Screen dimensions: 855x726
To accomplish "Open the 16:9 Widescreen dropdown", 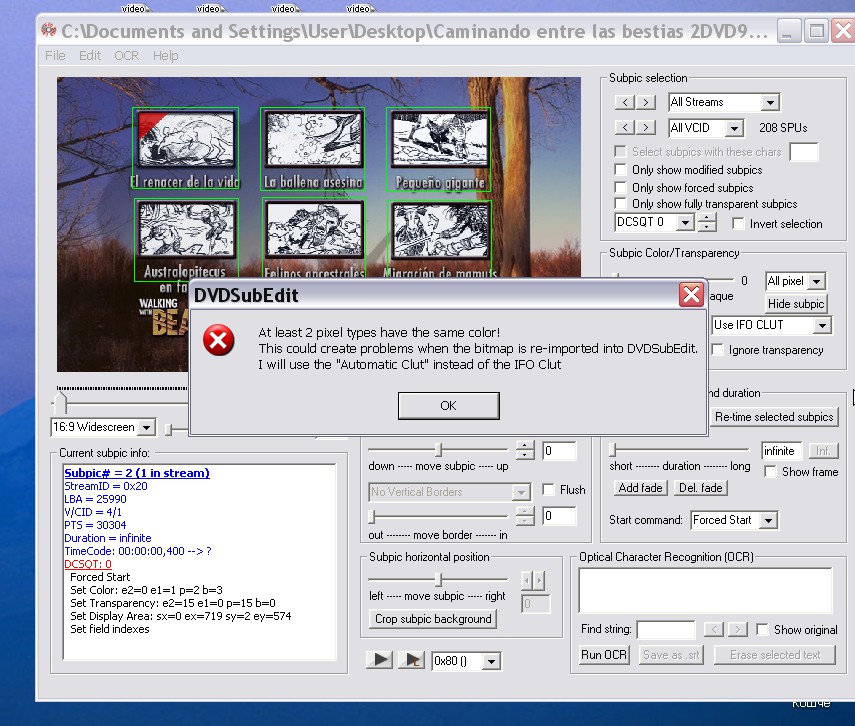I will [x=146, y=428].
